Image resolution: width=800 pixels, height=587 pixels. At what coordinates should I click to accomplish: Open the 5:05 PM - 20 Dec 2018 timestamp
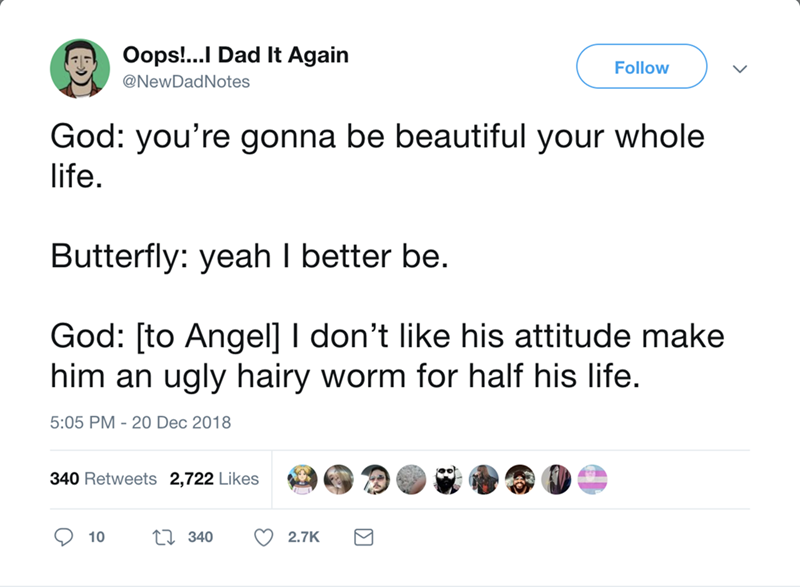(x=140, y=422)
